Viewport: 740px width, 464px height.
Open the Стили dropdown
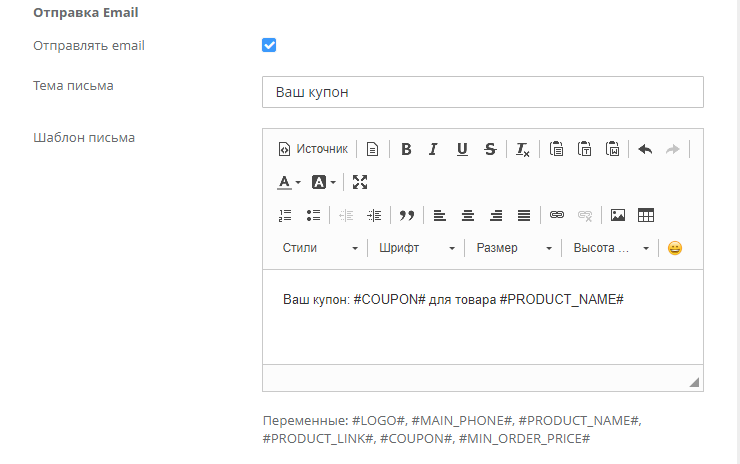tap(320, 248)
